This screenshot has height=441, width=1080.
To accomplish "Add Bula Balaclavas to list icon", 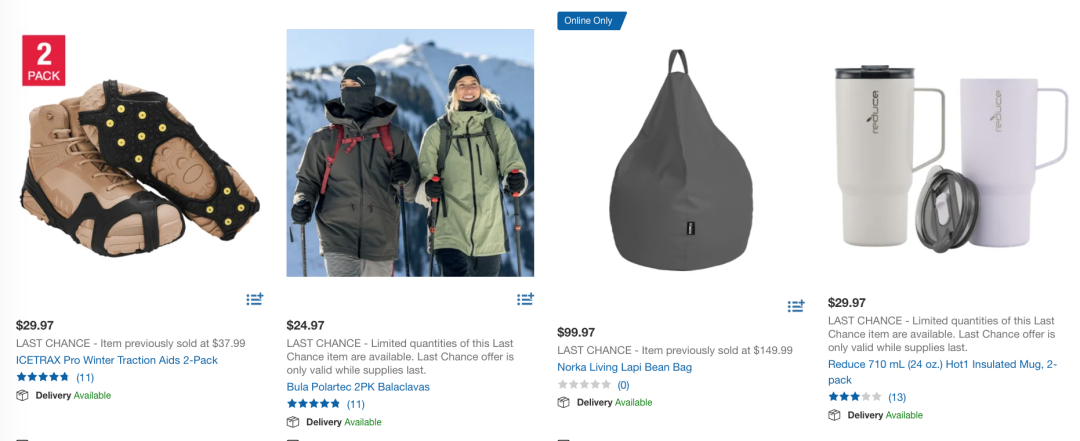I will tap(526, 299).
